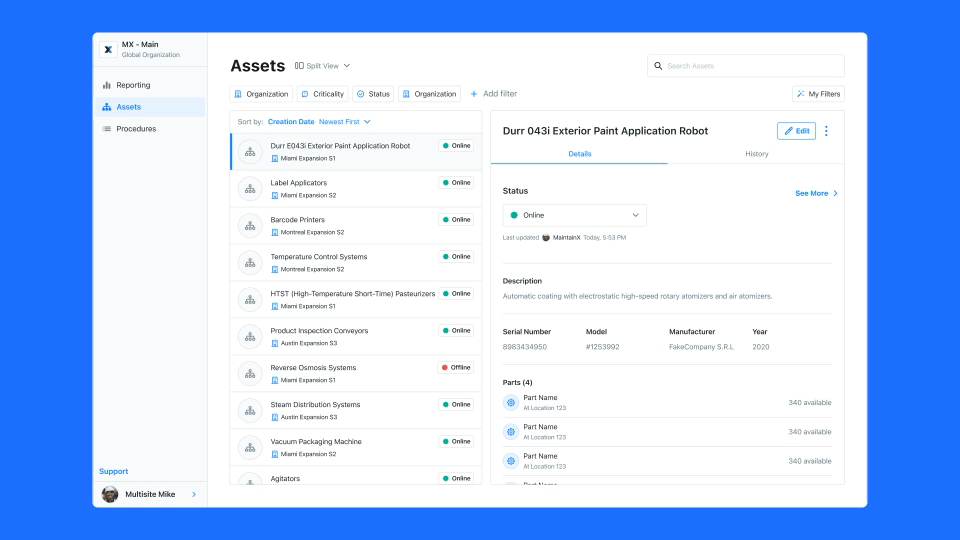
Task: Select the Label Applicators asset
Action: [356, 189]
